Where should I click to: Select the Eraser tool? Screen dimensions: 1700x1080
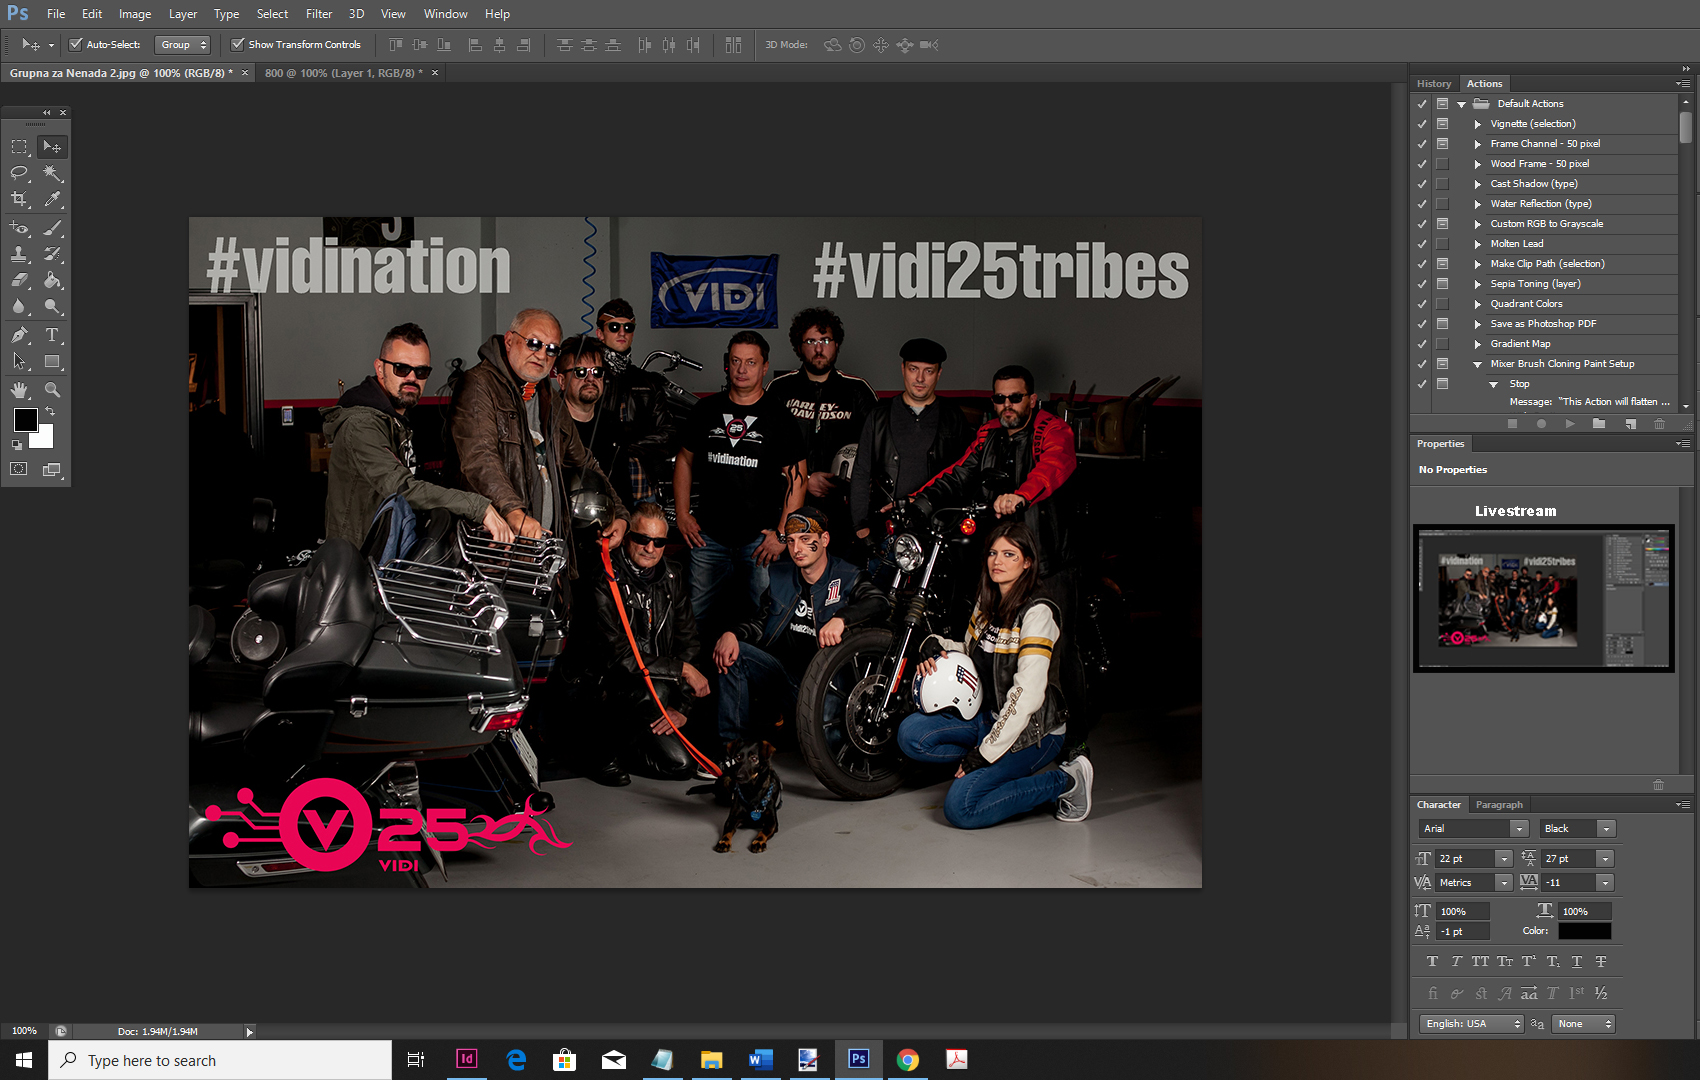19,280
